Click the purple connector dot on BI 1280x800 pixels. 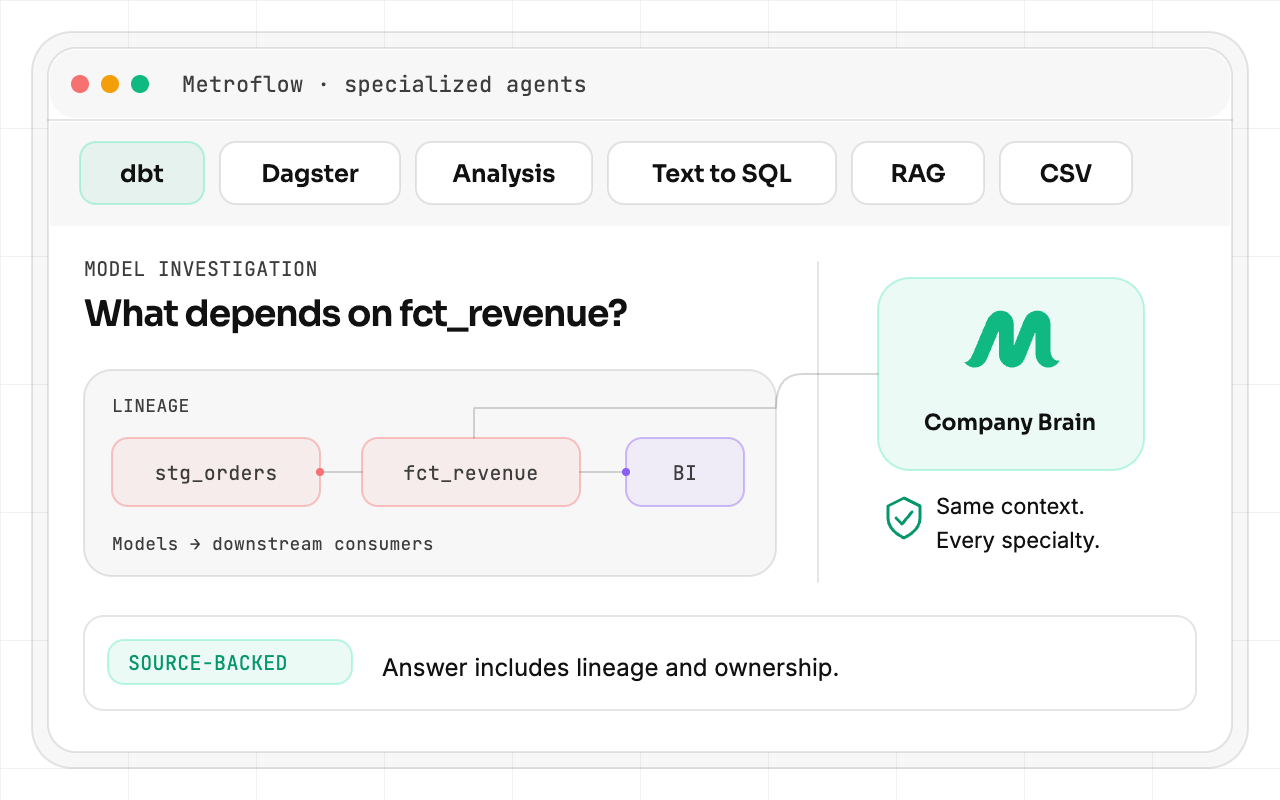click(x=626, y=472)
